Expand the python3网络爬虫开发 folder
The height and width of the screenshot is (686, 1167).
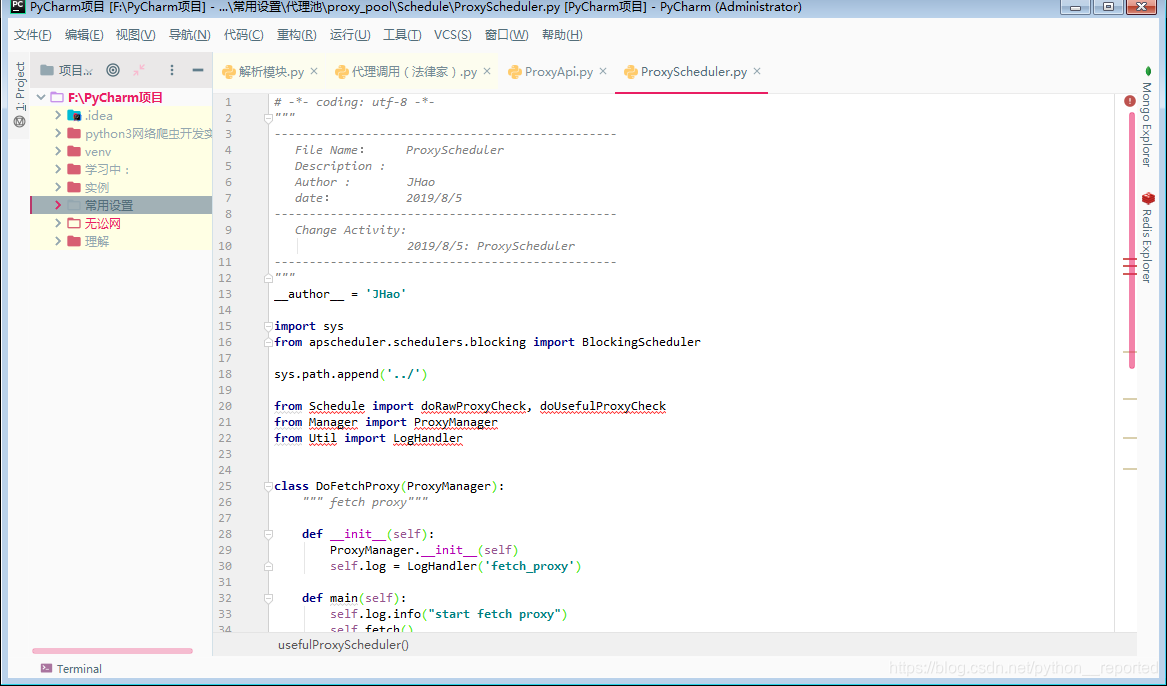pos(58,133)
